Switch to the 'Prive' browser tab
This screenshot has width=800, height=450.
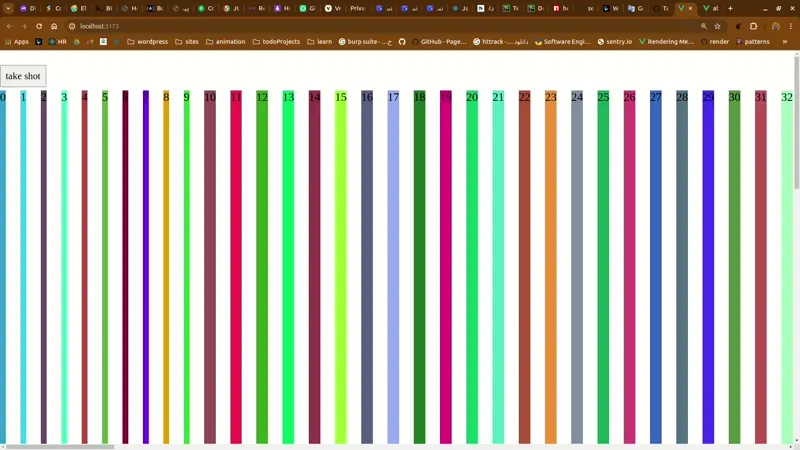coord(357,8)
